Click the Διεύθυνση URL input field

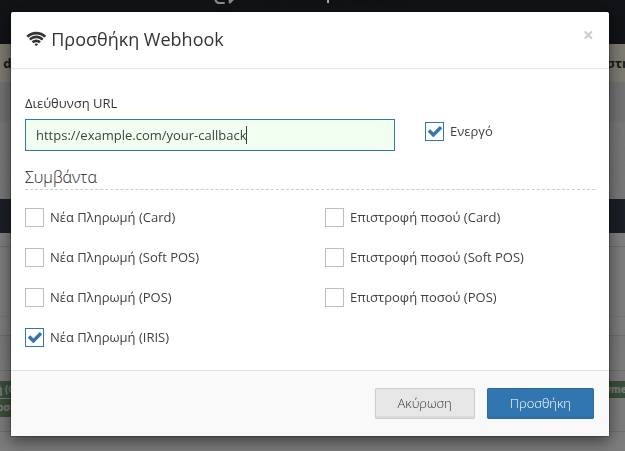tap(210, 135)
